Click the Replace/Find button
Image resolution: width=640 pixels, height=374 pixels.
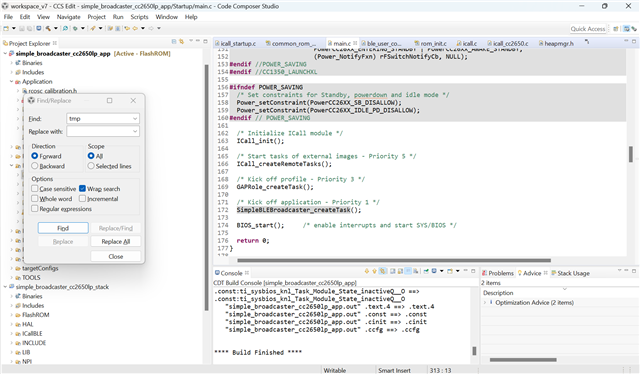tap(116, 228)
